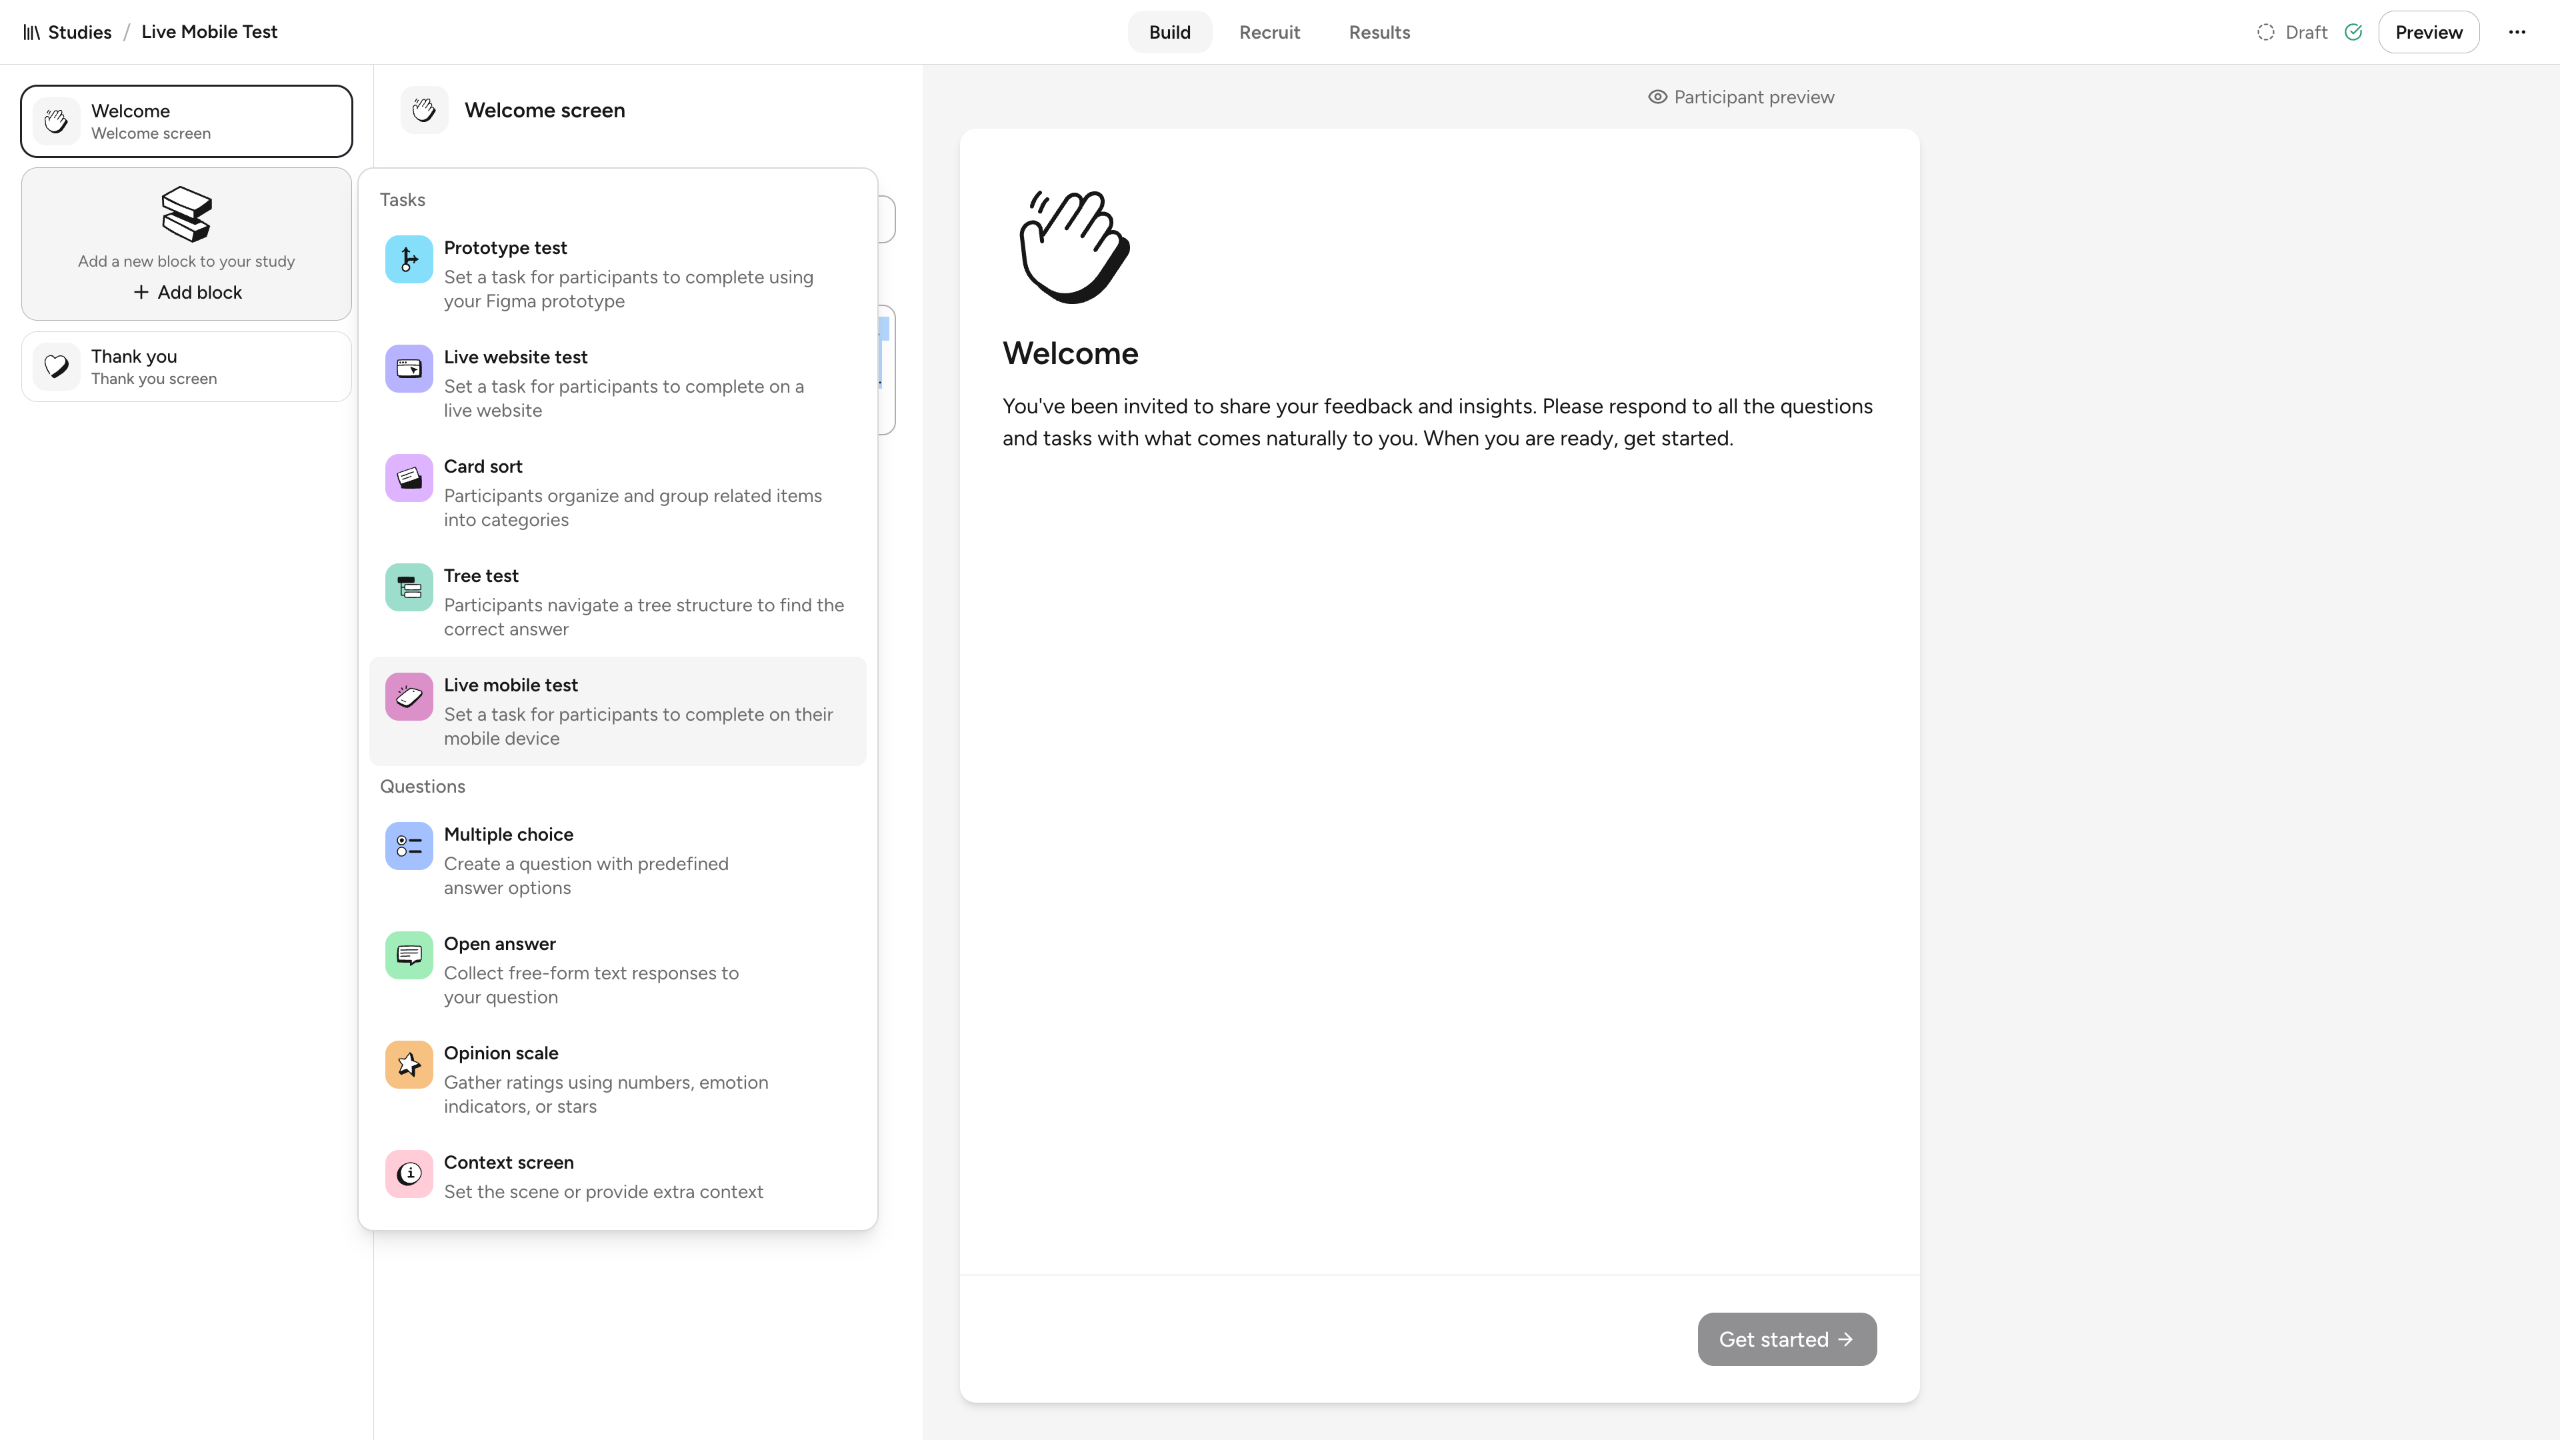Open the three-dot more options menu
This screenshot has width=2560, height=1440.
click(x=2517, y=32)
